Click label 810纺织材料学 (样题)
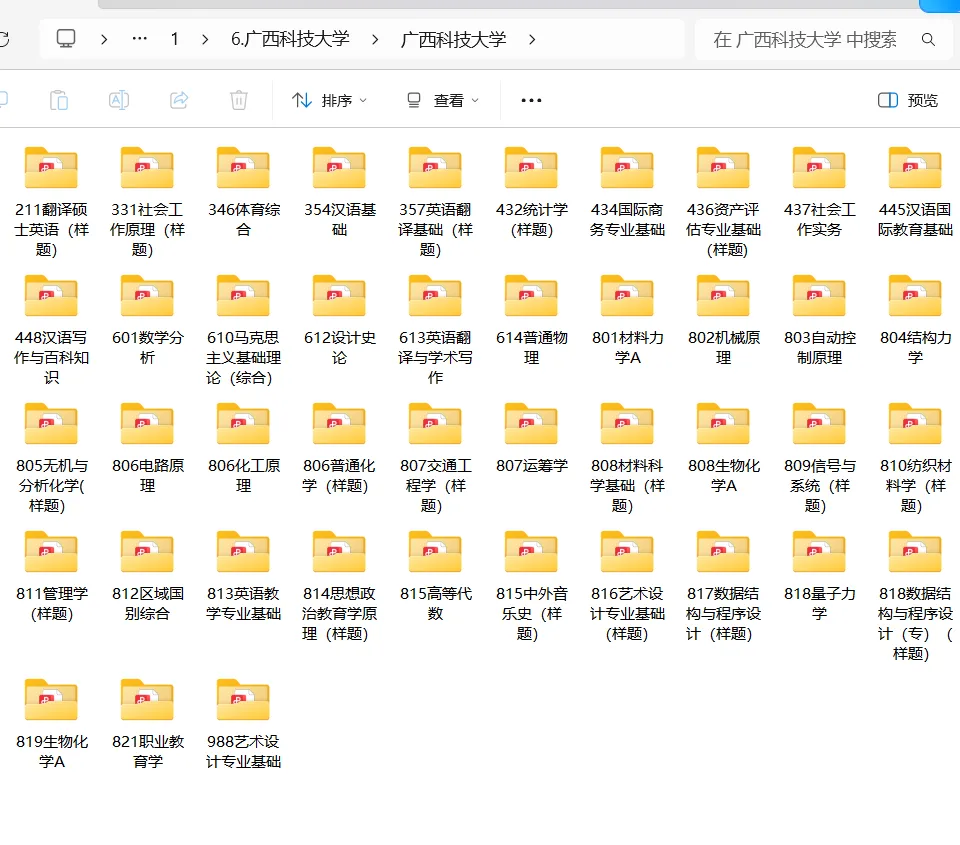Image resolution: width=960 pixels, height=845 pixels. tap(915, 486)
